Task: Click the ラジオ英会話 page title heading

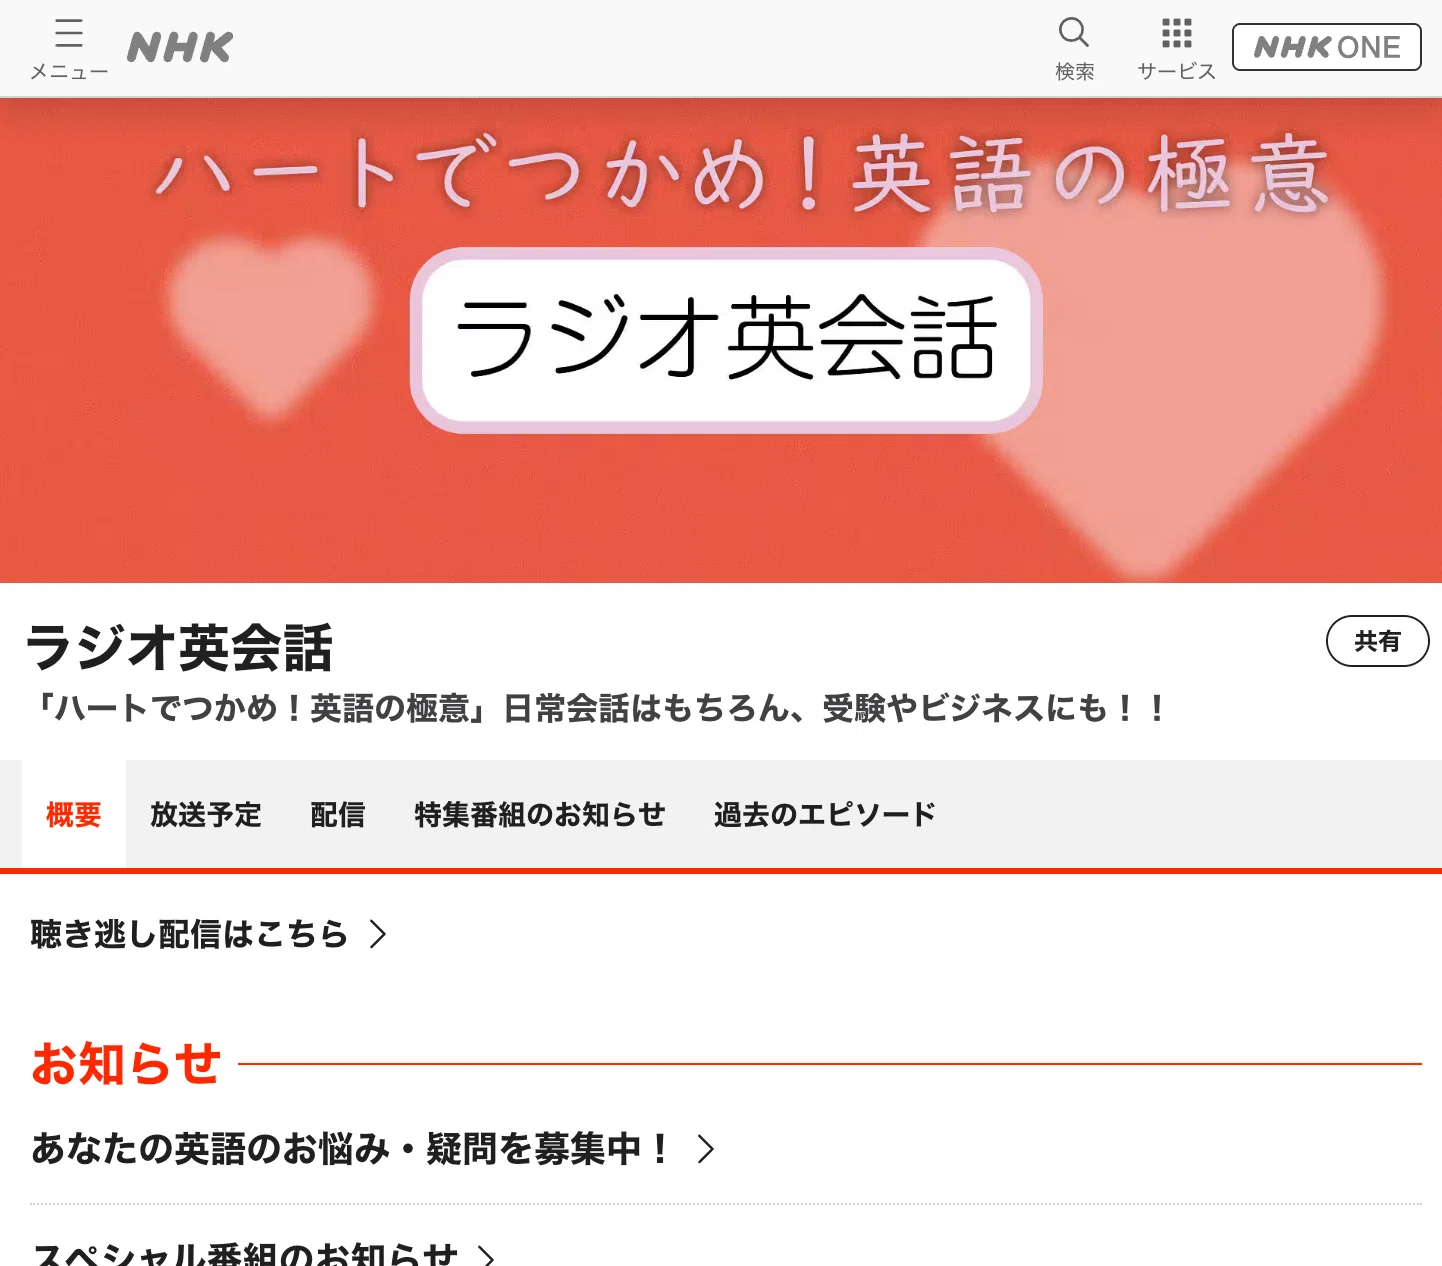Action: (x=179, y=647)
